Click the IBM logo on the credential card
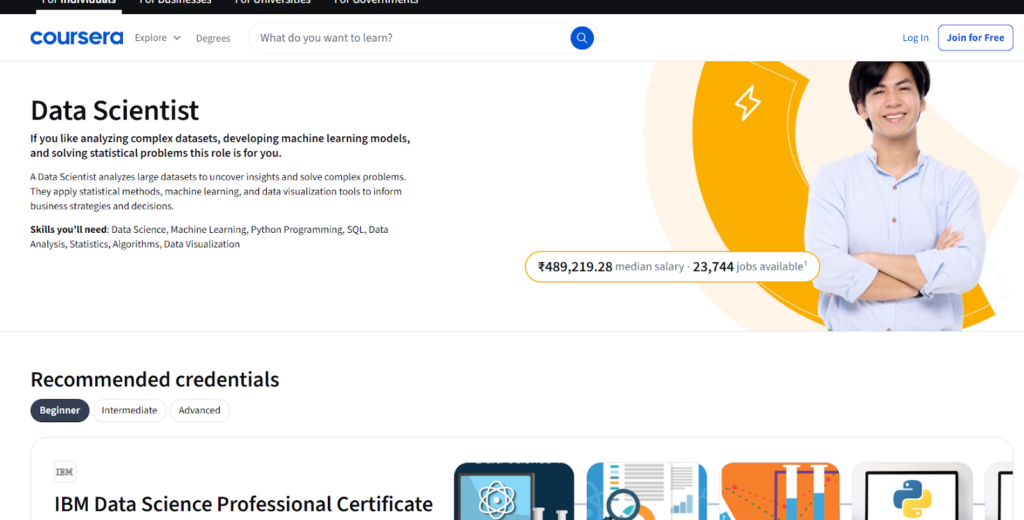 click(x=65, y=472)
